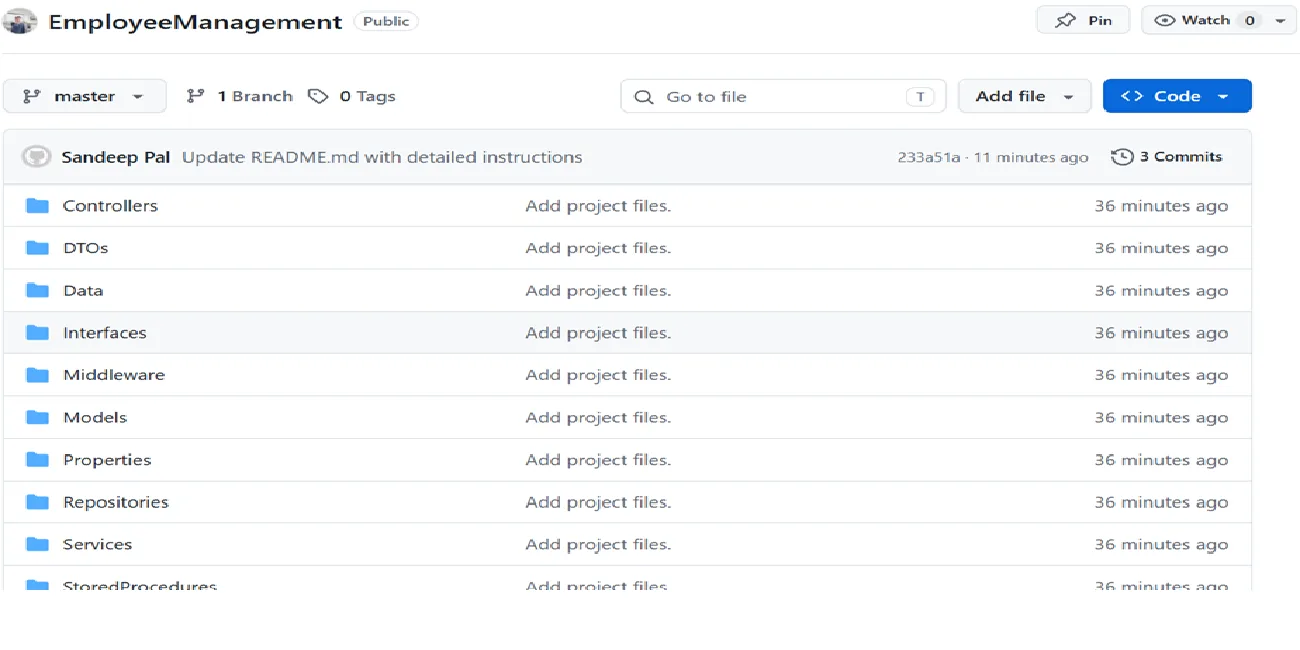The width and height of the screenshot is (1300, 650).
Task: Click the Models folder icon
Action: [x=38, y=417]
